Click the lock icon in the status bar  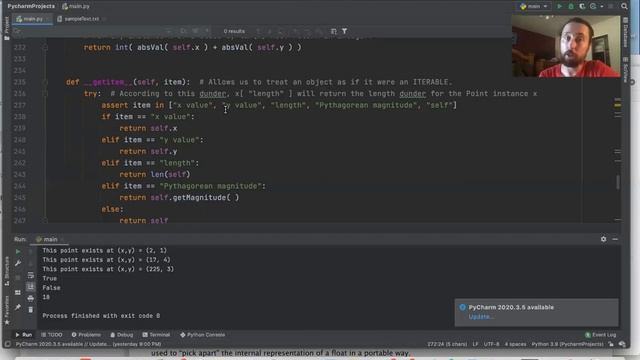(611, 344)
